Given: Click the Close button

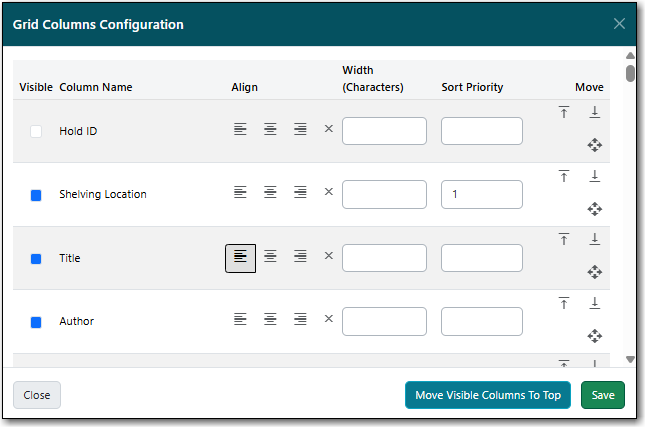Looking at the screenshot, I should coord(37,395).
